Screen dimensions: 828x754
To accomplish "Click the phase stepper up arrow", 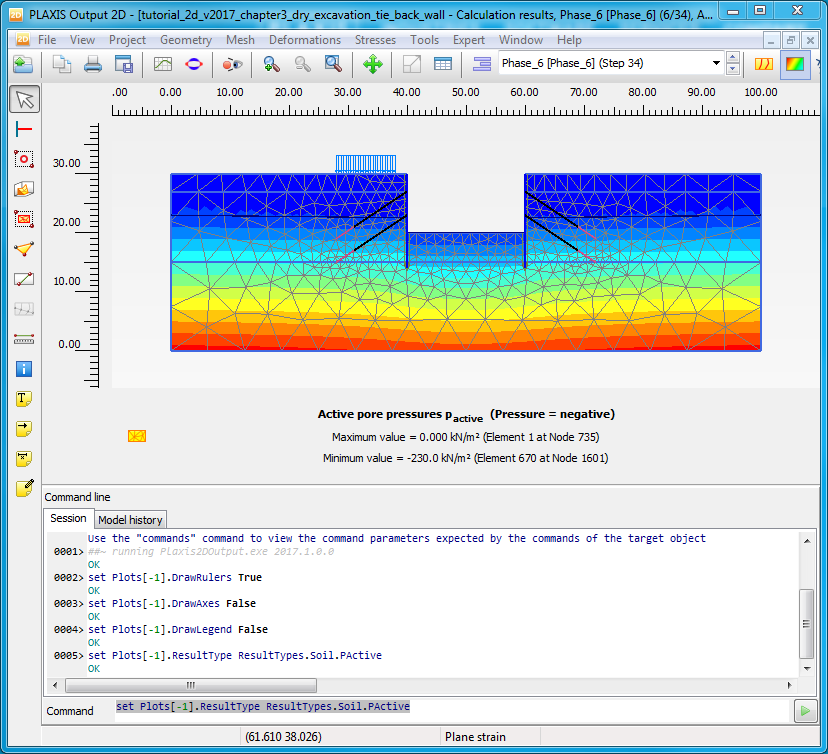I will click(x=733, y=58).
